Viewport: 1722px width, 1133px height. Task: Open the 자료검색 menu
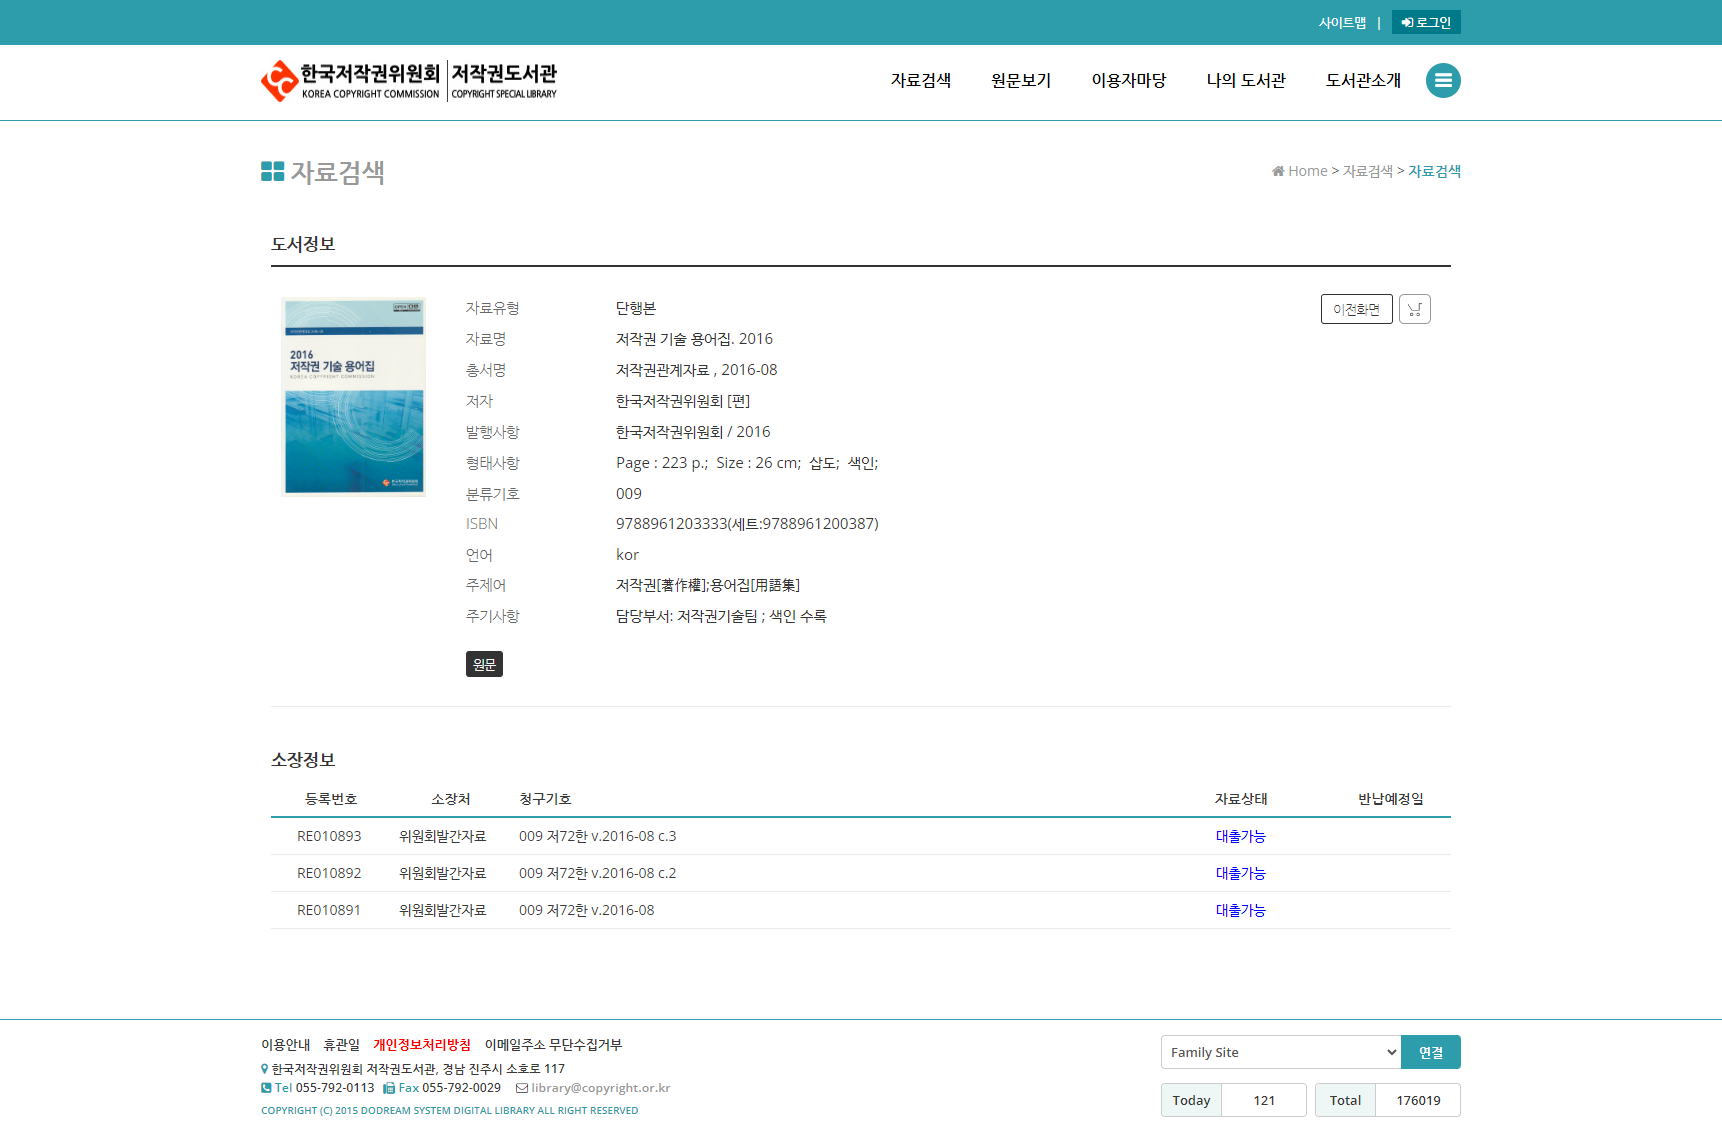tap(920, 80)
